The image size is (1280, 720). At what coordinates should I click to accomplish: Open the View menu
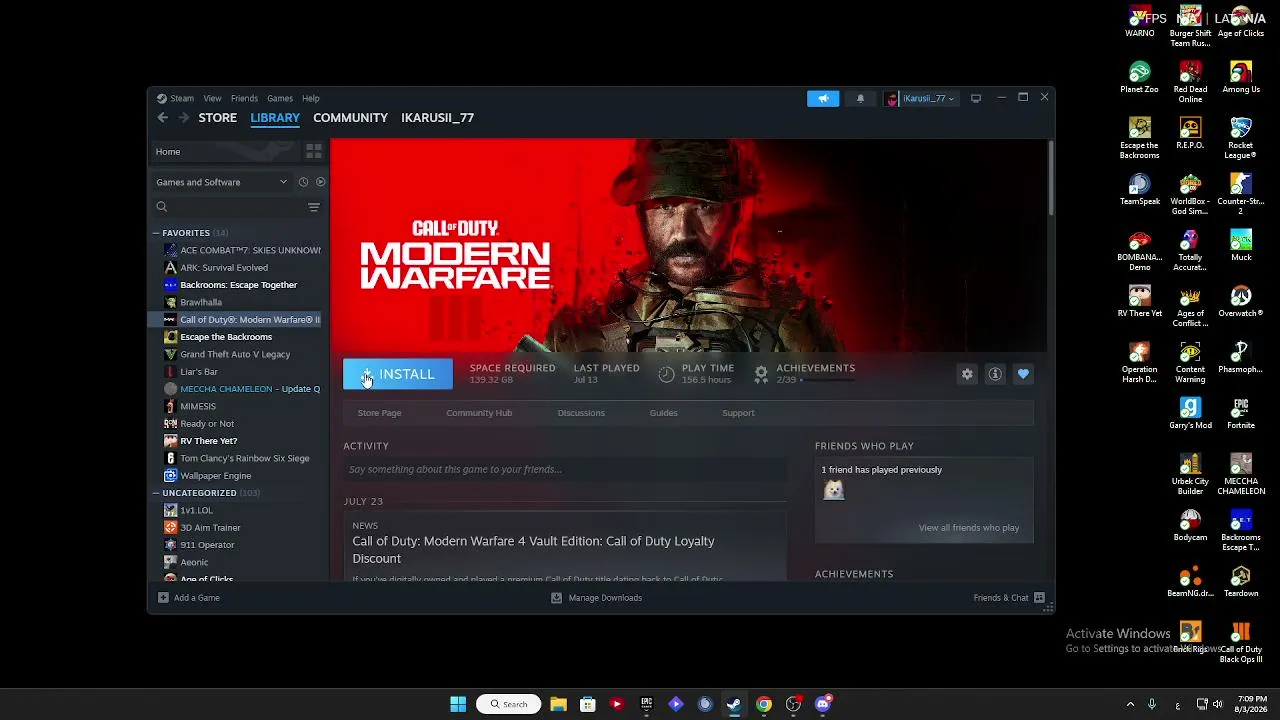click(x=212, y=99)
